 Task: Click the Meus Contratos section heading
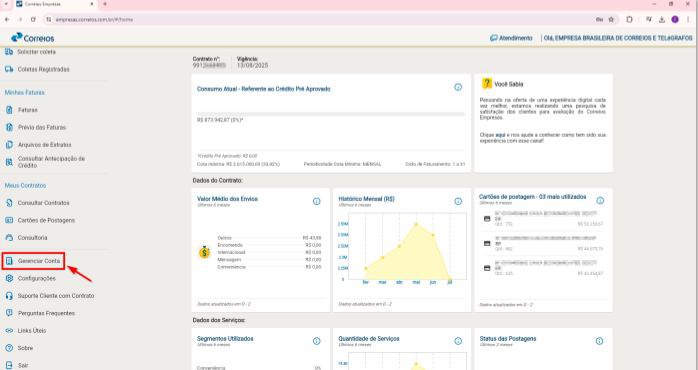click(x=25, y=186)
